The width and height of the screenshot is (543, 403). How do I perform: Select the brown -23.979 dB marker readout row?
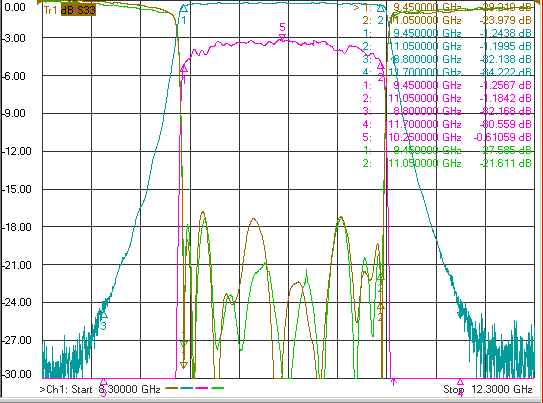click(447, 20)
